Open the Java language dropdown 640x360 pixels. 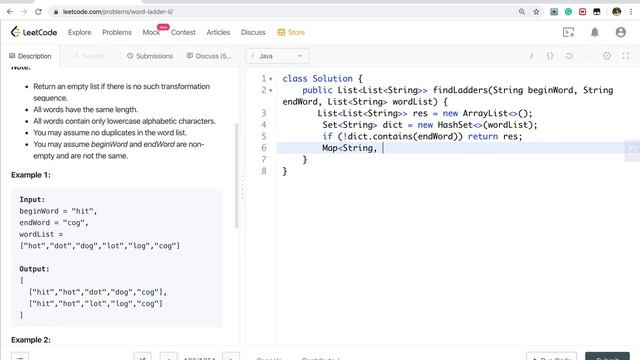pyautogui.click(x=277, y=56)
